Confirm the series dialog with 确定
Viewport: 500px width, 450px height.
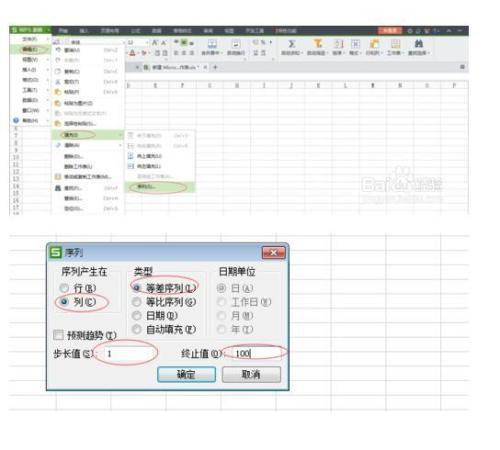pos(186,374)
